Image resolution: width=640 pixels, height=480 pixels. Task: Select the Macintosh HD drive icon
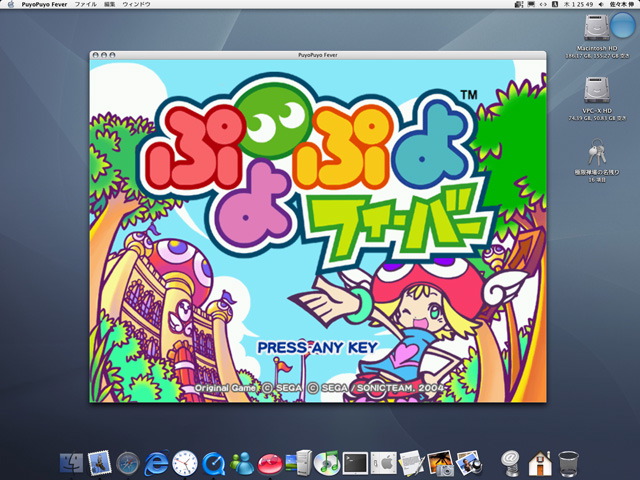point(597,27)
